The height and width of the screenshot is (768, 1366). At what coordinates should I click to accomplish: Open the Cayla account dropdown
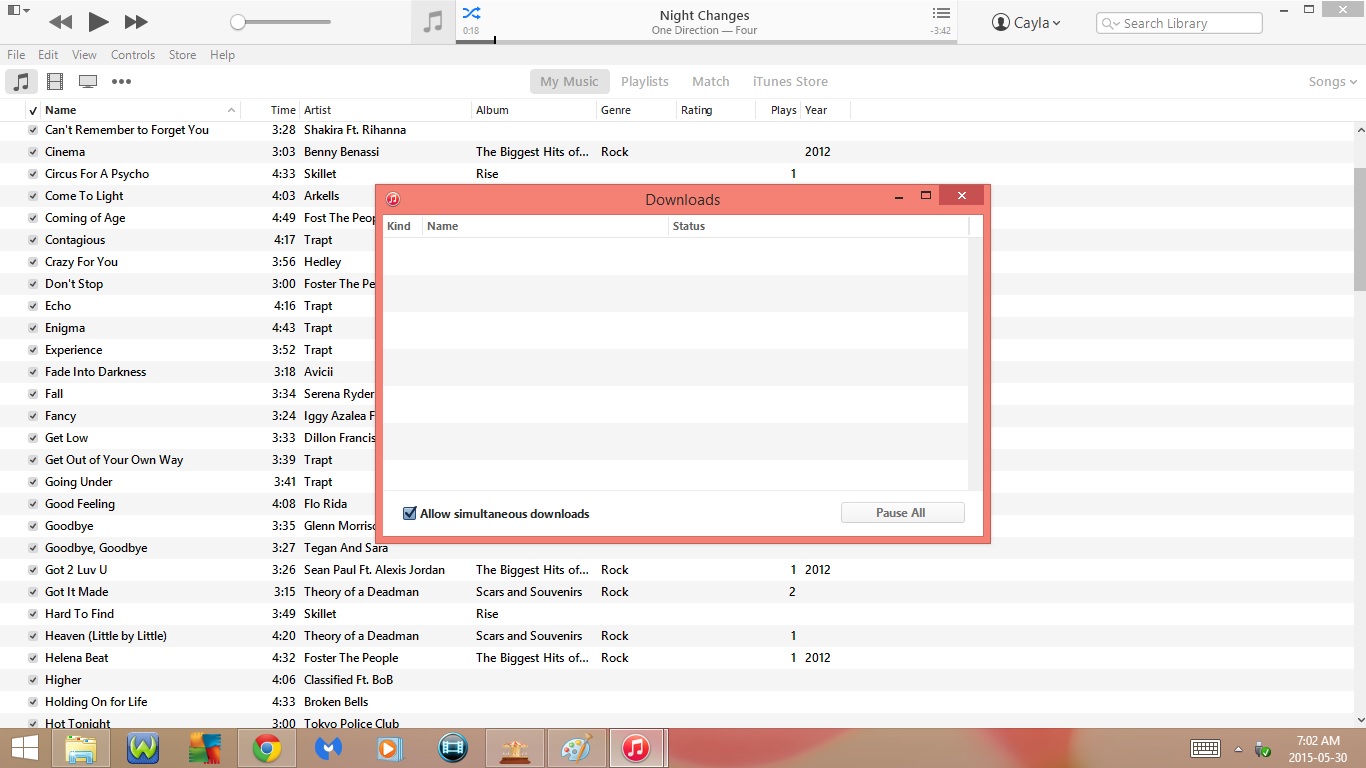point(1026,23)
